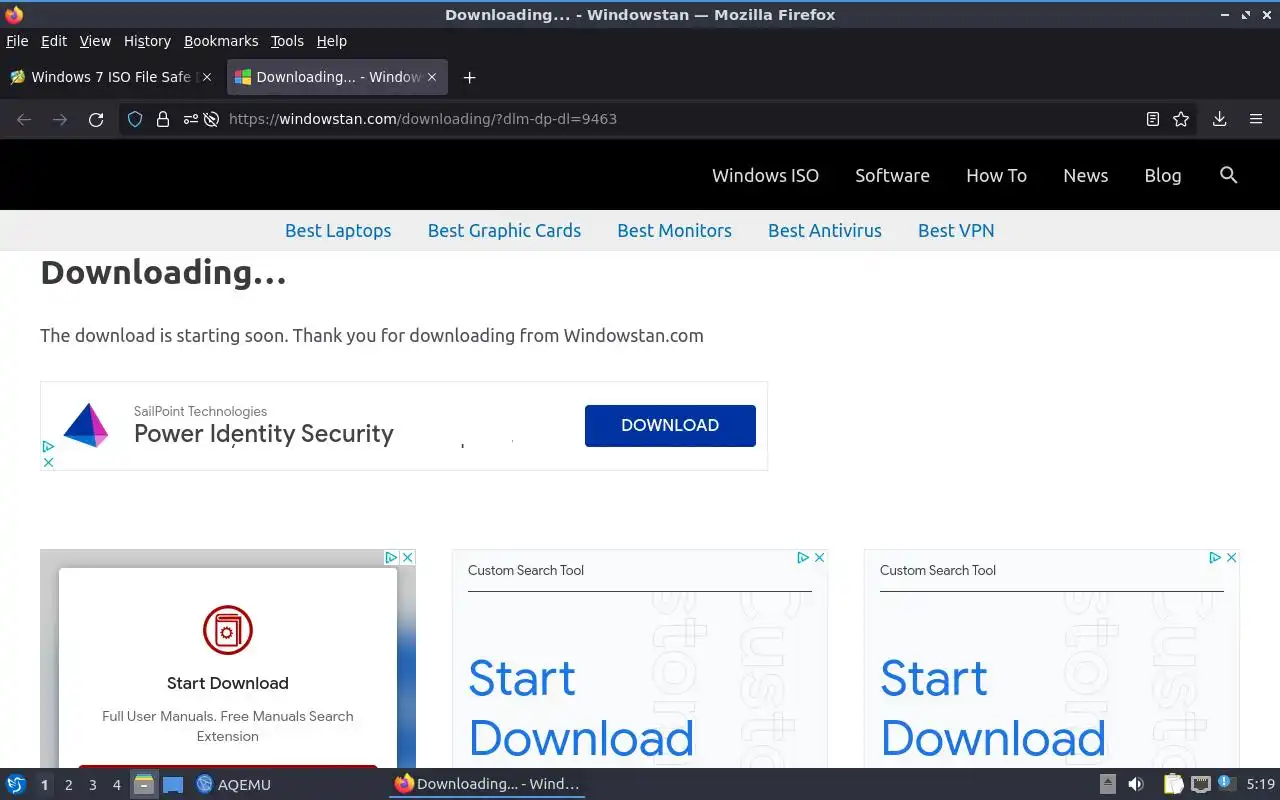Click the show desktop taskbar icon

[173, 785]
